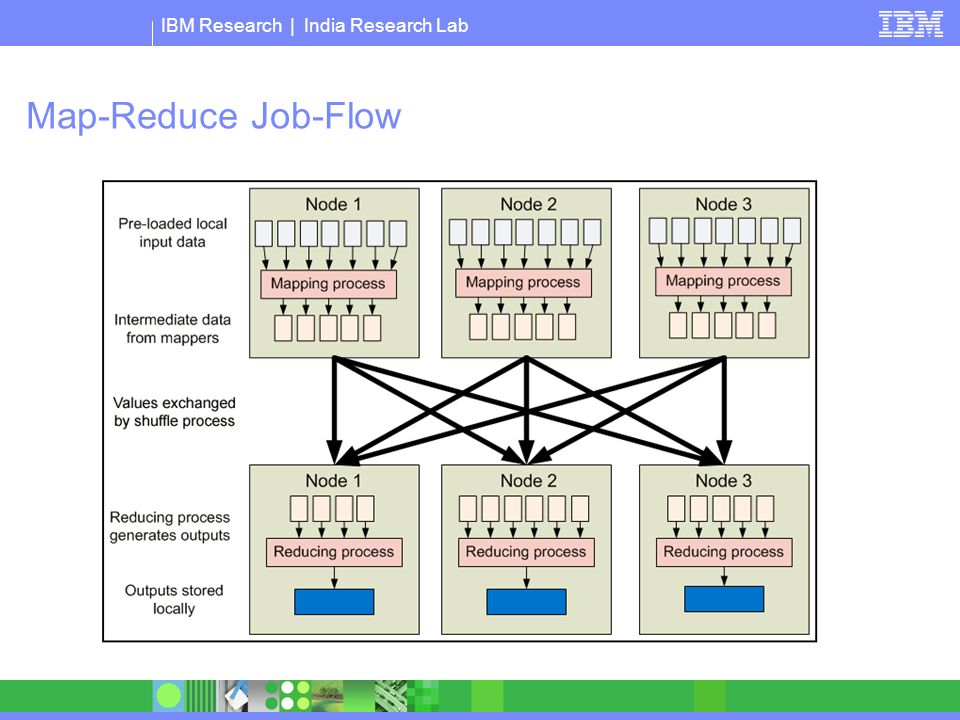Click the green vertical-stripes tile in footer
Screen dimensions: 960x720
[x=201, y=696]
